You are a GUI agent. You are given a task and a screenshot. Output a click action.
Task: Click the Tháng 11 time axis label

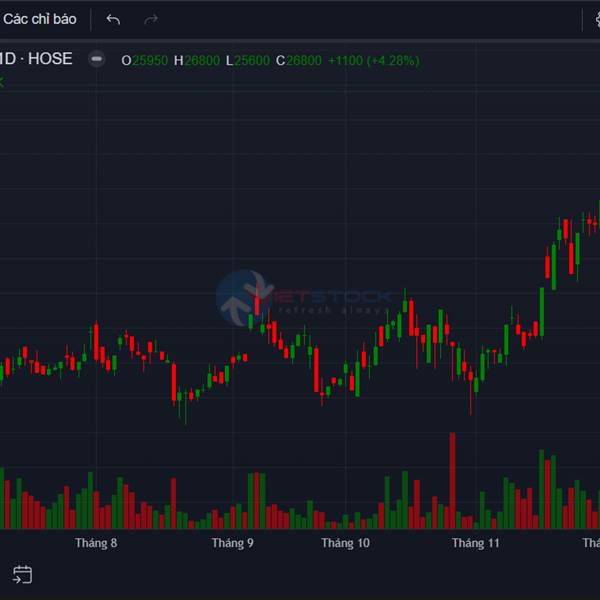pos(476,543)
